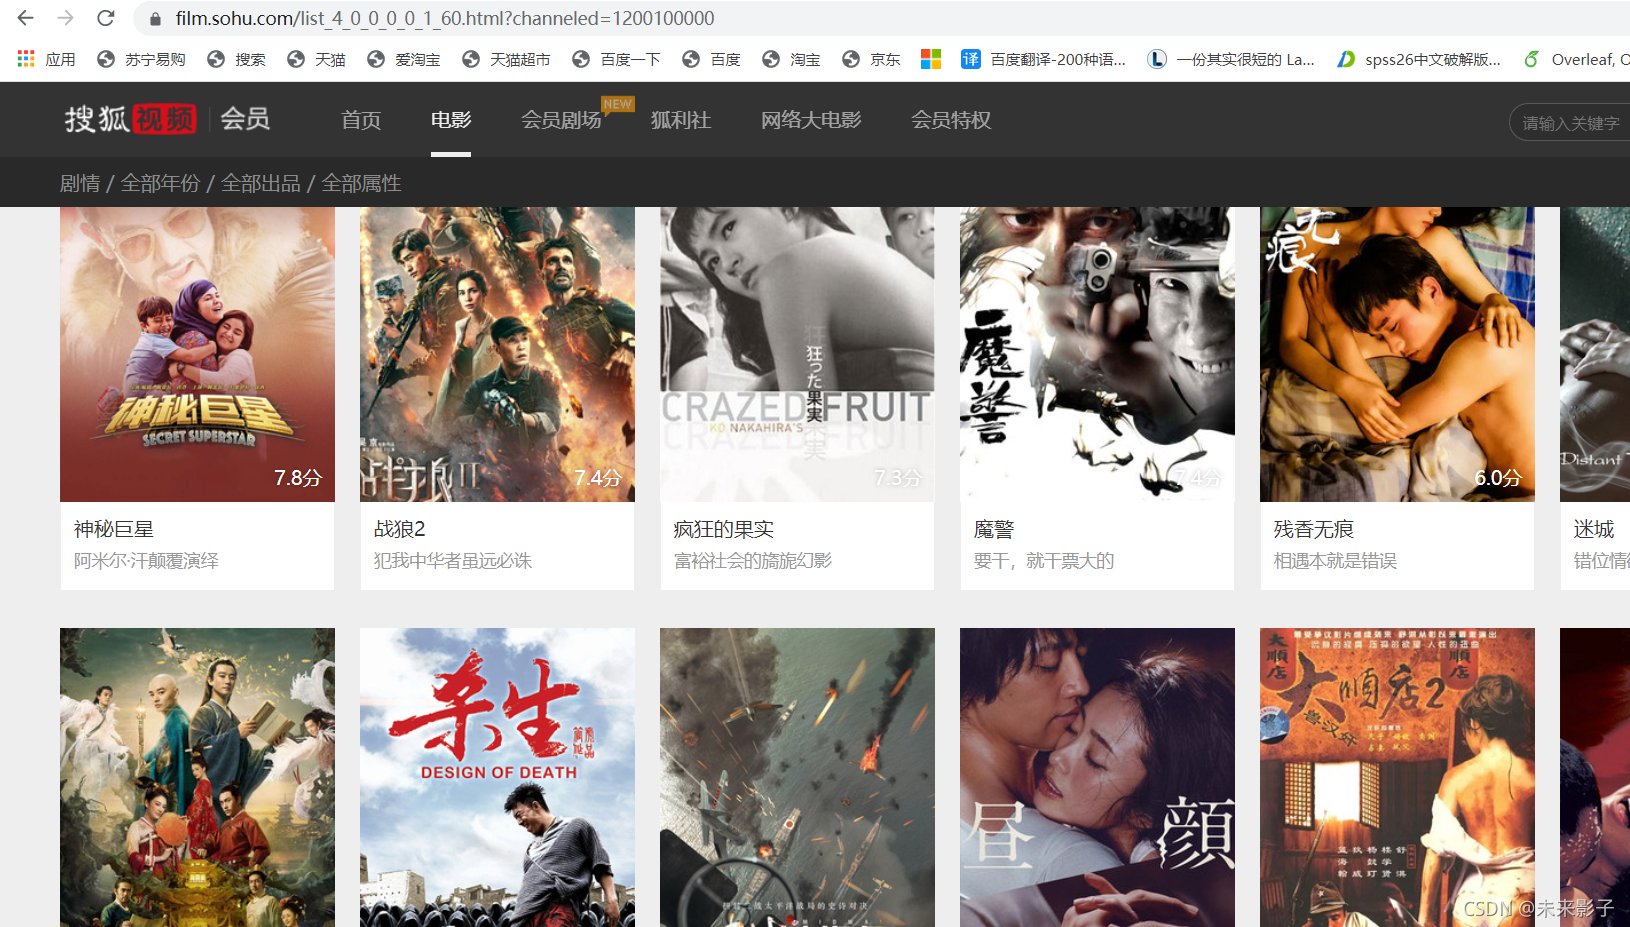This screenshot has height=927, width=1630.
Task: Open the 昼颜 movie poster
Action: 1097,777
